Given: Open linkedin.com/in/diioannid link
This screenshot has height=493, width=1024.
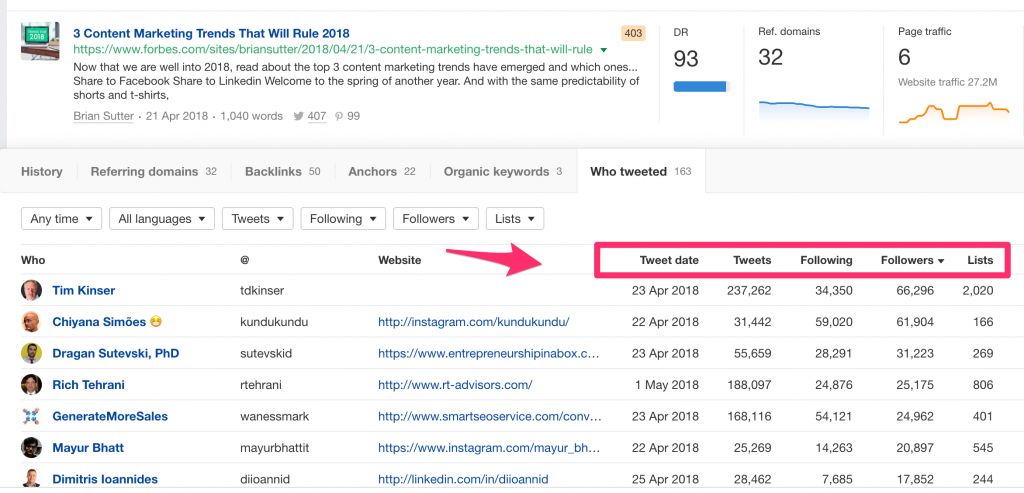Looking at the screenshot, I should point(463,479).
